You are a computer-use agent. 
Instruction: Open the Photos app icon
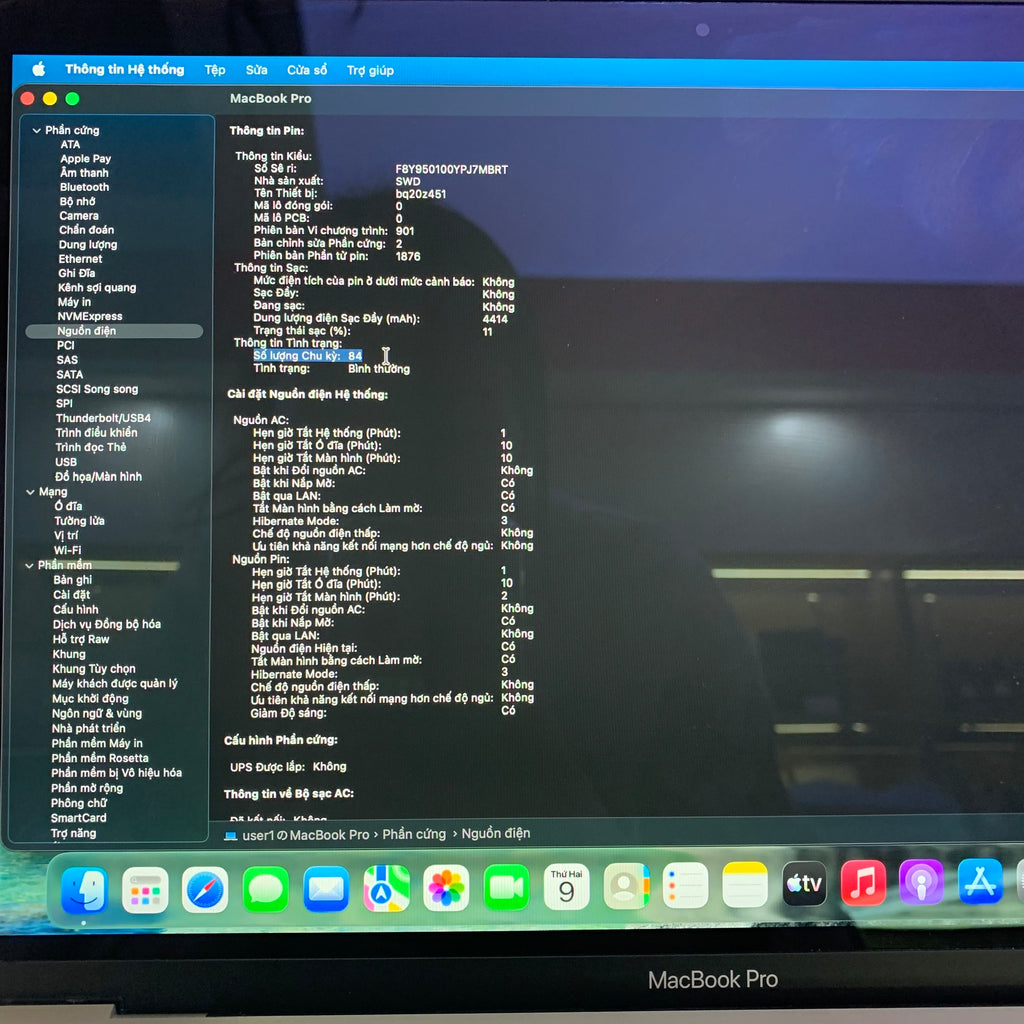coord(446,888)
